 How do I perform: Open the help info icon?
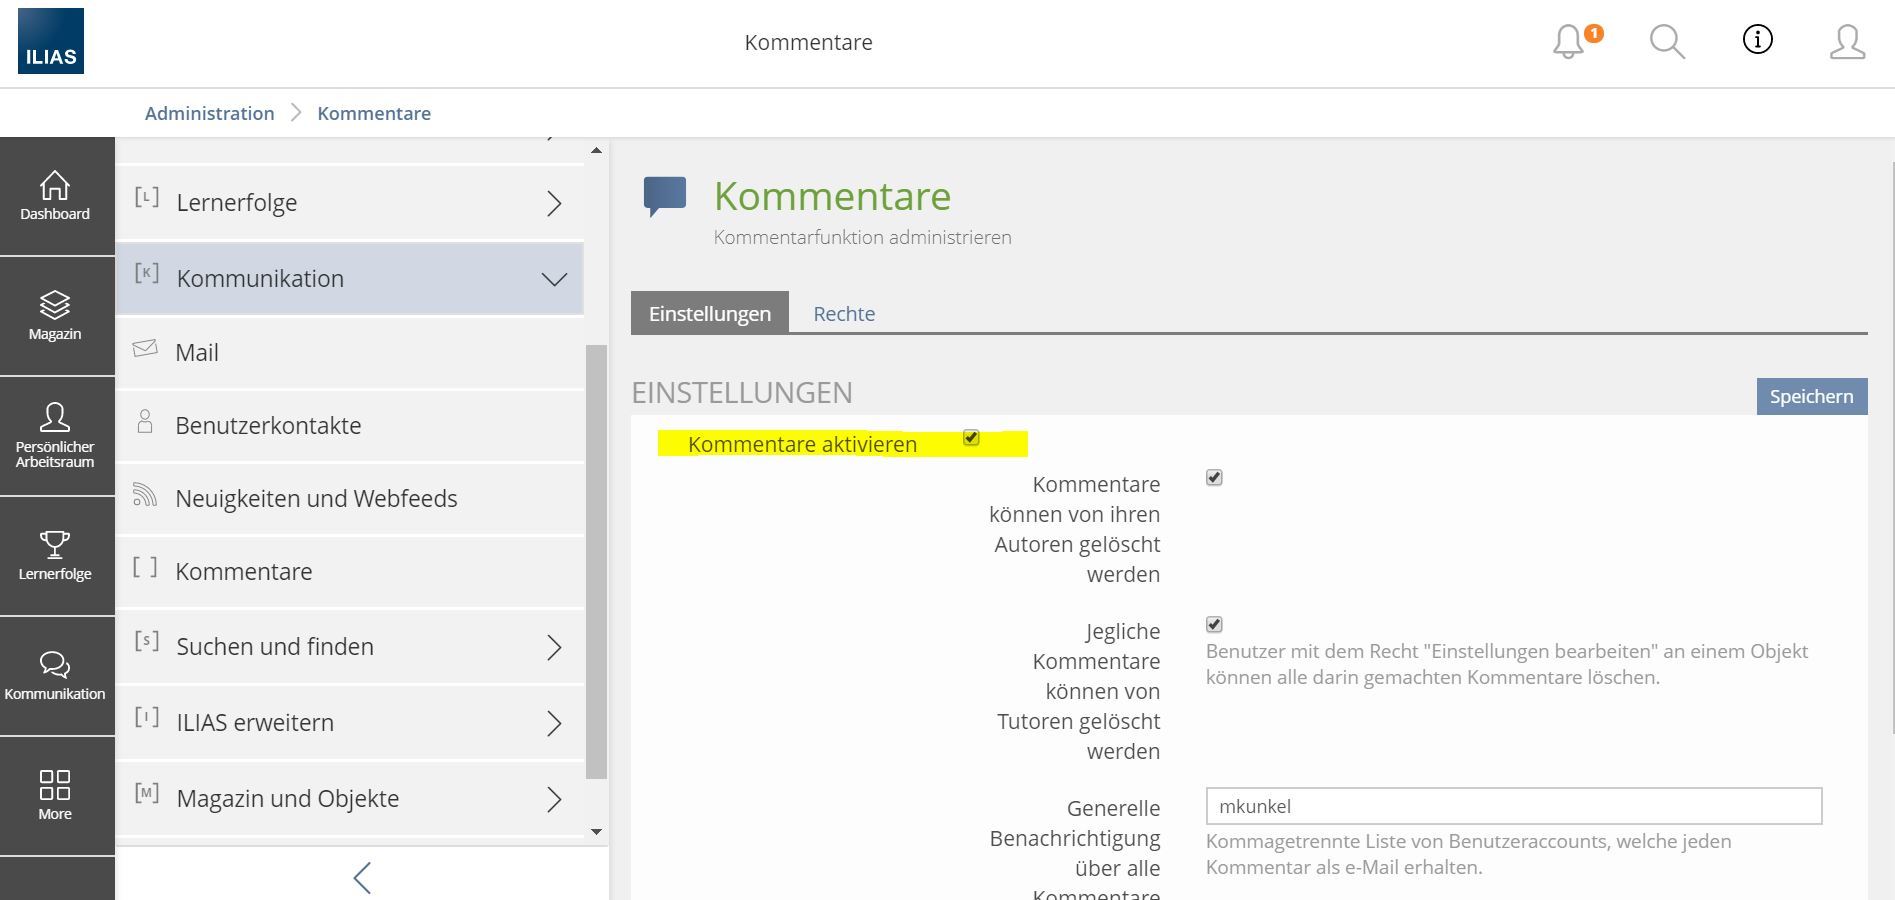(x=1757, y=40)
